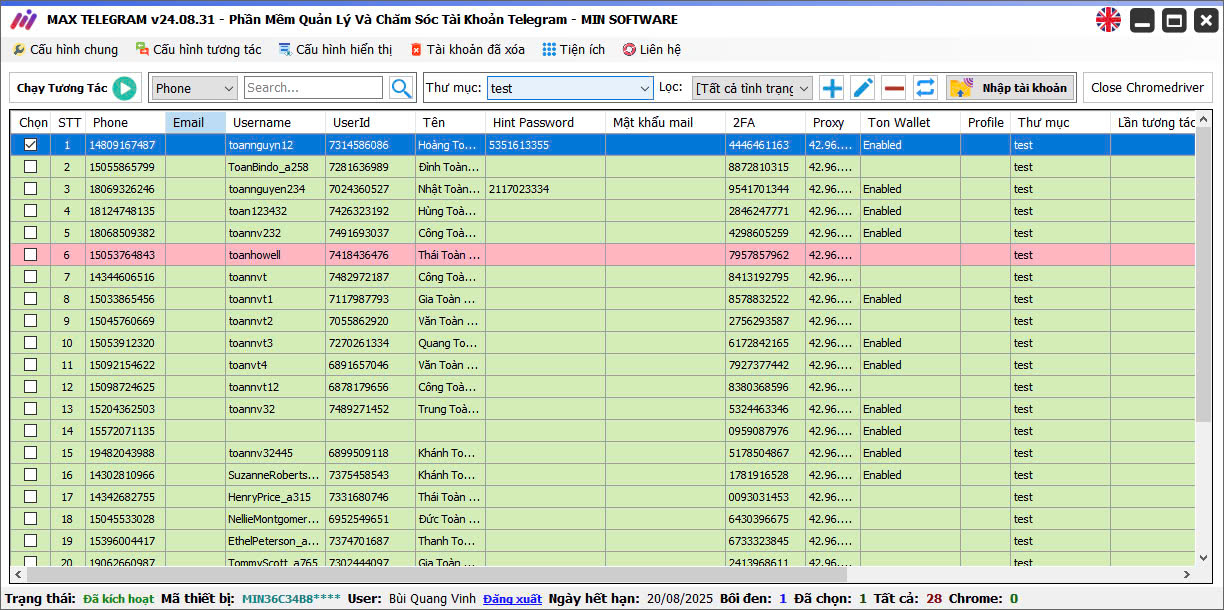Image resolution: width=1224 pixels, height=610 pixels.
Task: Tick the checkbox for phone 15053764843
Action: [31, 255]
